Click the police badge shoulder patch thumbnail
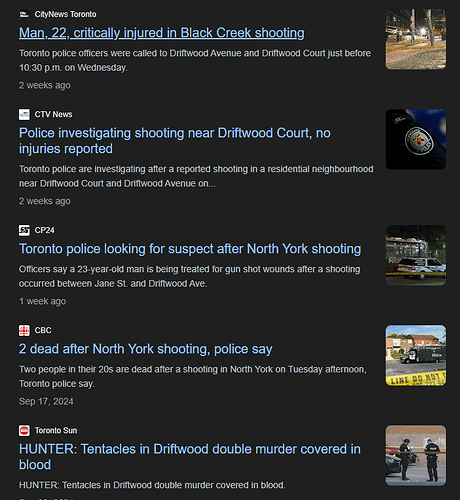Viewport: 460px width, 500px height. [x=416, y=139]
